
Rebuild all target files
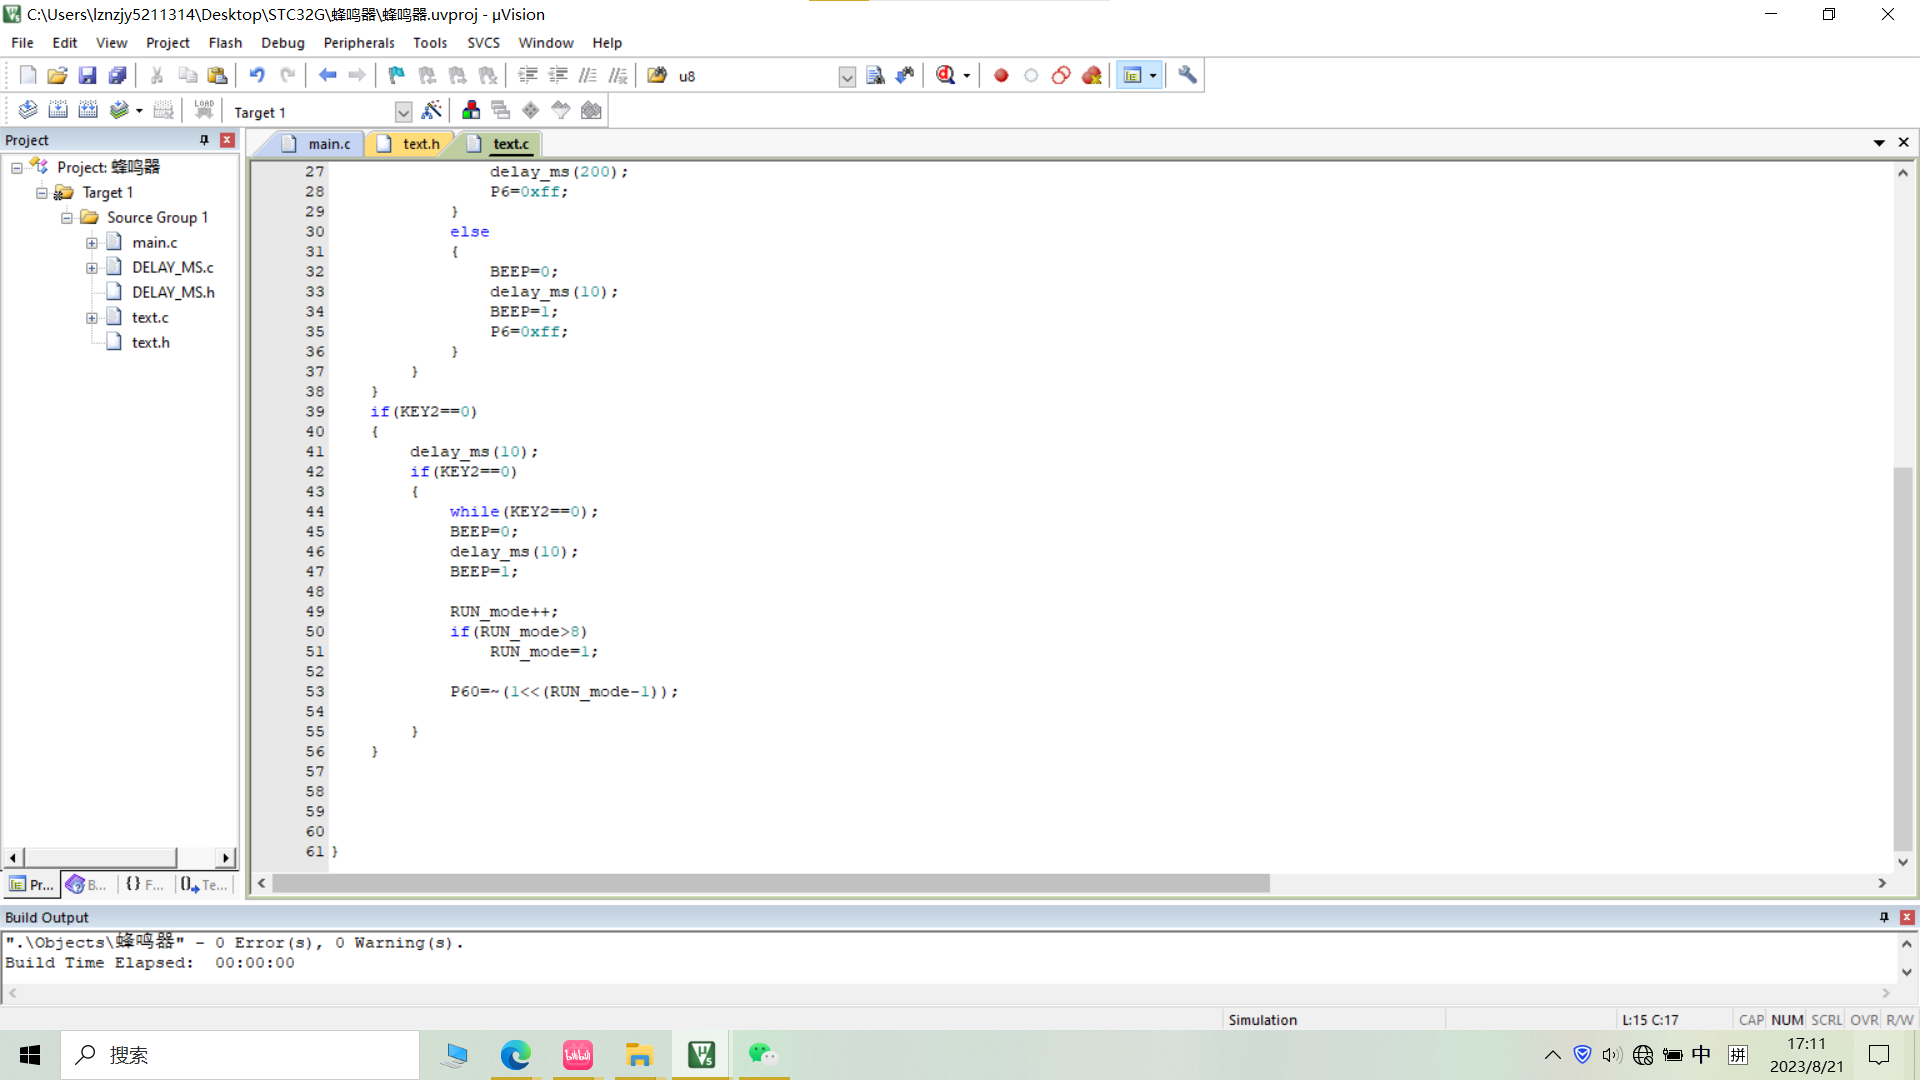88,110
